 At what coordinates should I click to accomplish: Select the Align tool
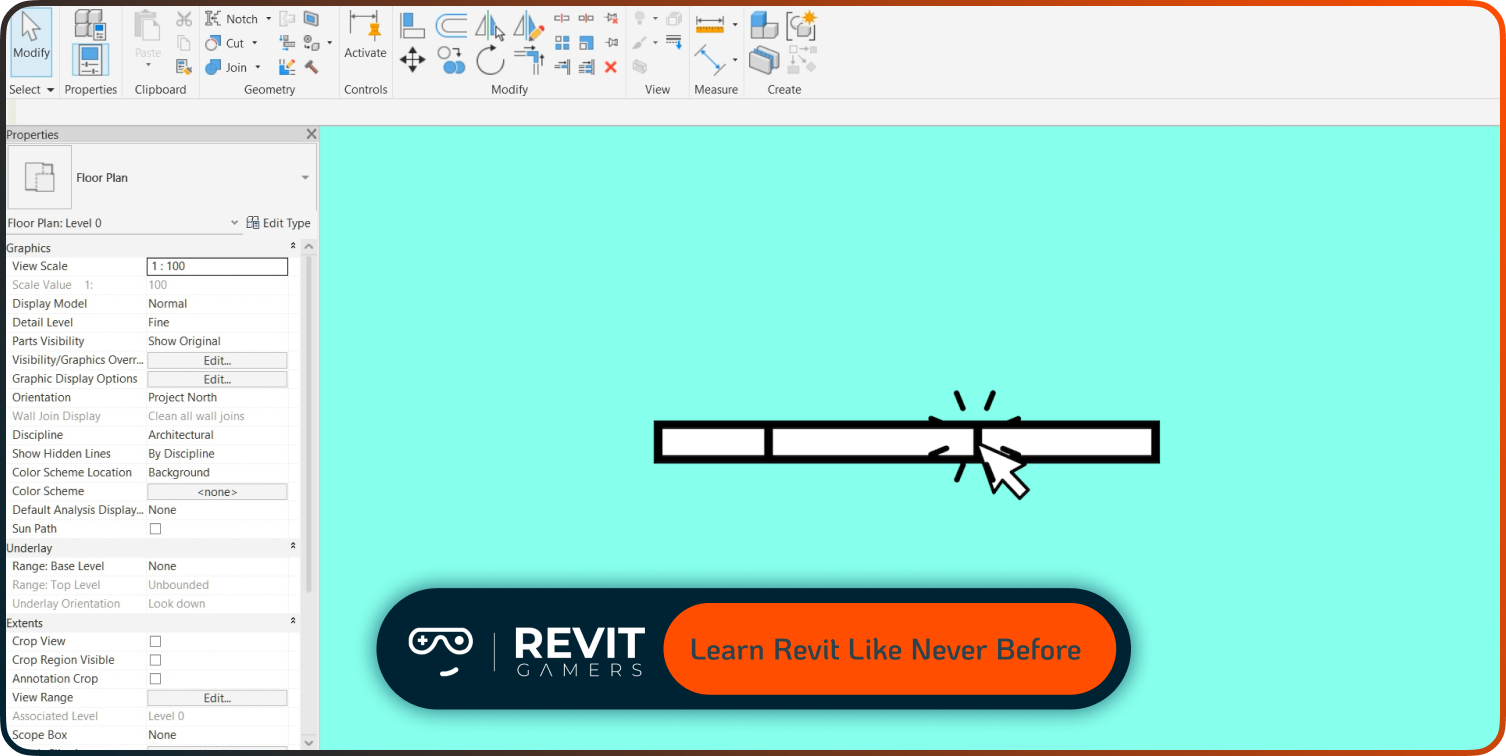(412, 26)
